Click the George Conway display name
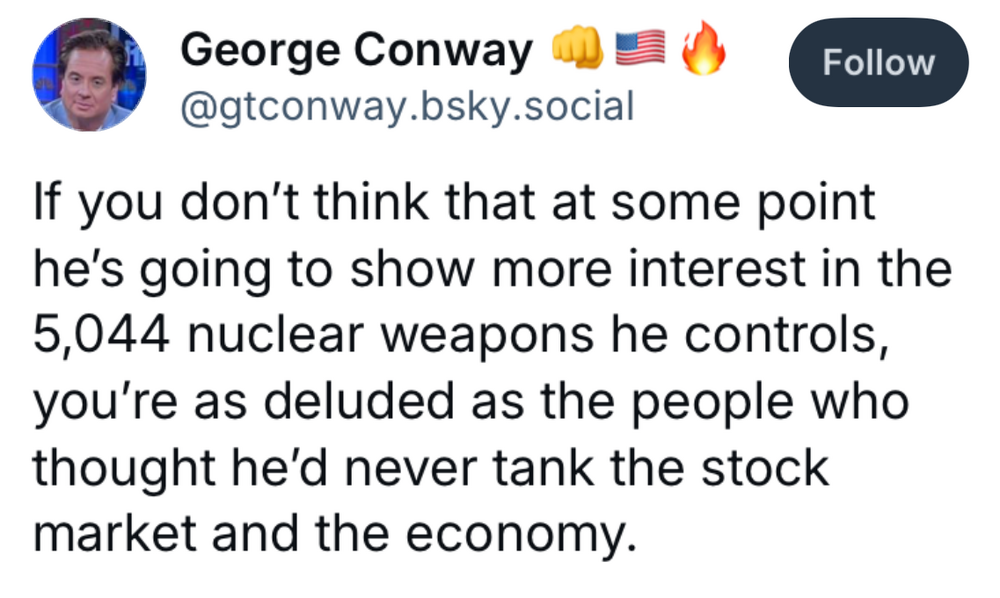Image resolution: width=1000 pixels, height=598 pixels. pos(356,51)
